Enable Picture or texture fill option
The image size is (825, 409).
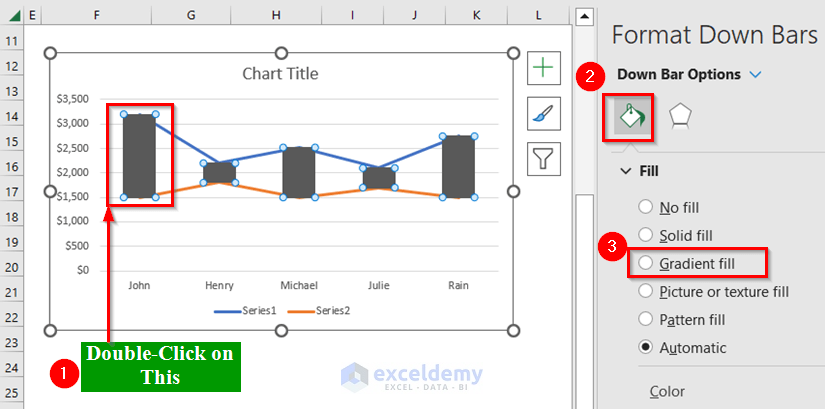coord(646,291)
